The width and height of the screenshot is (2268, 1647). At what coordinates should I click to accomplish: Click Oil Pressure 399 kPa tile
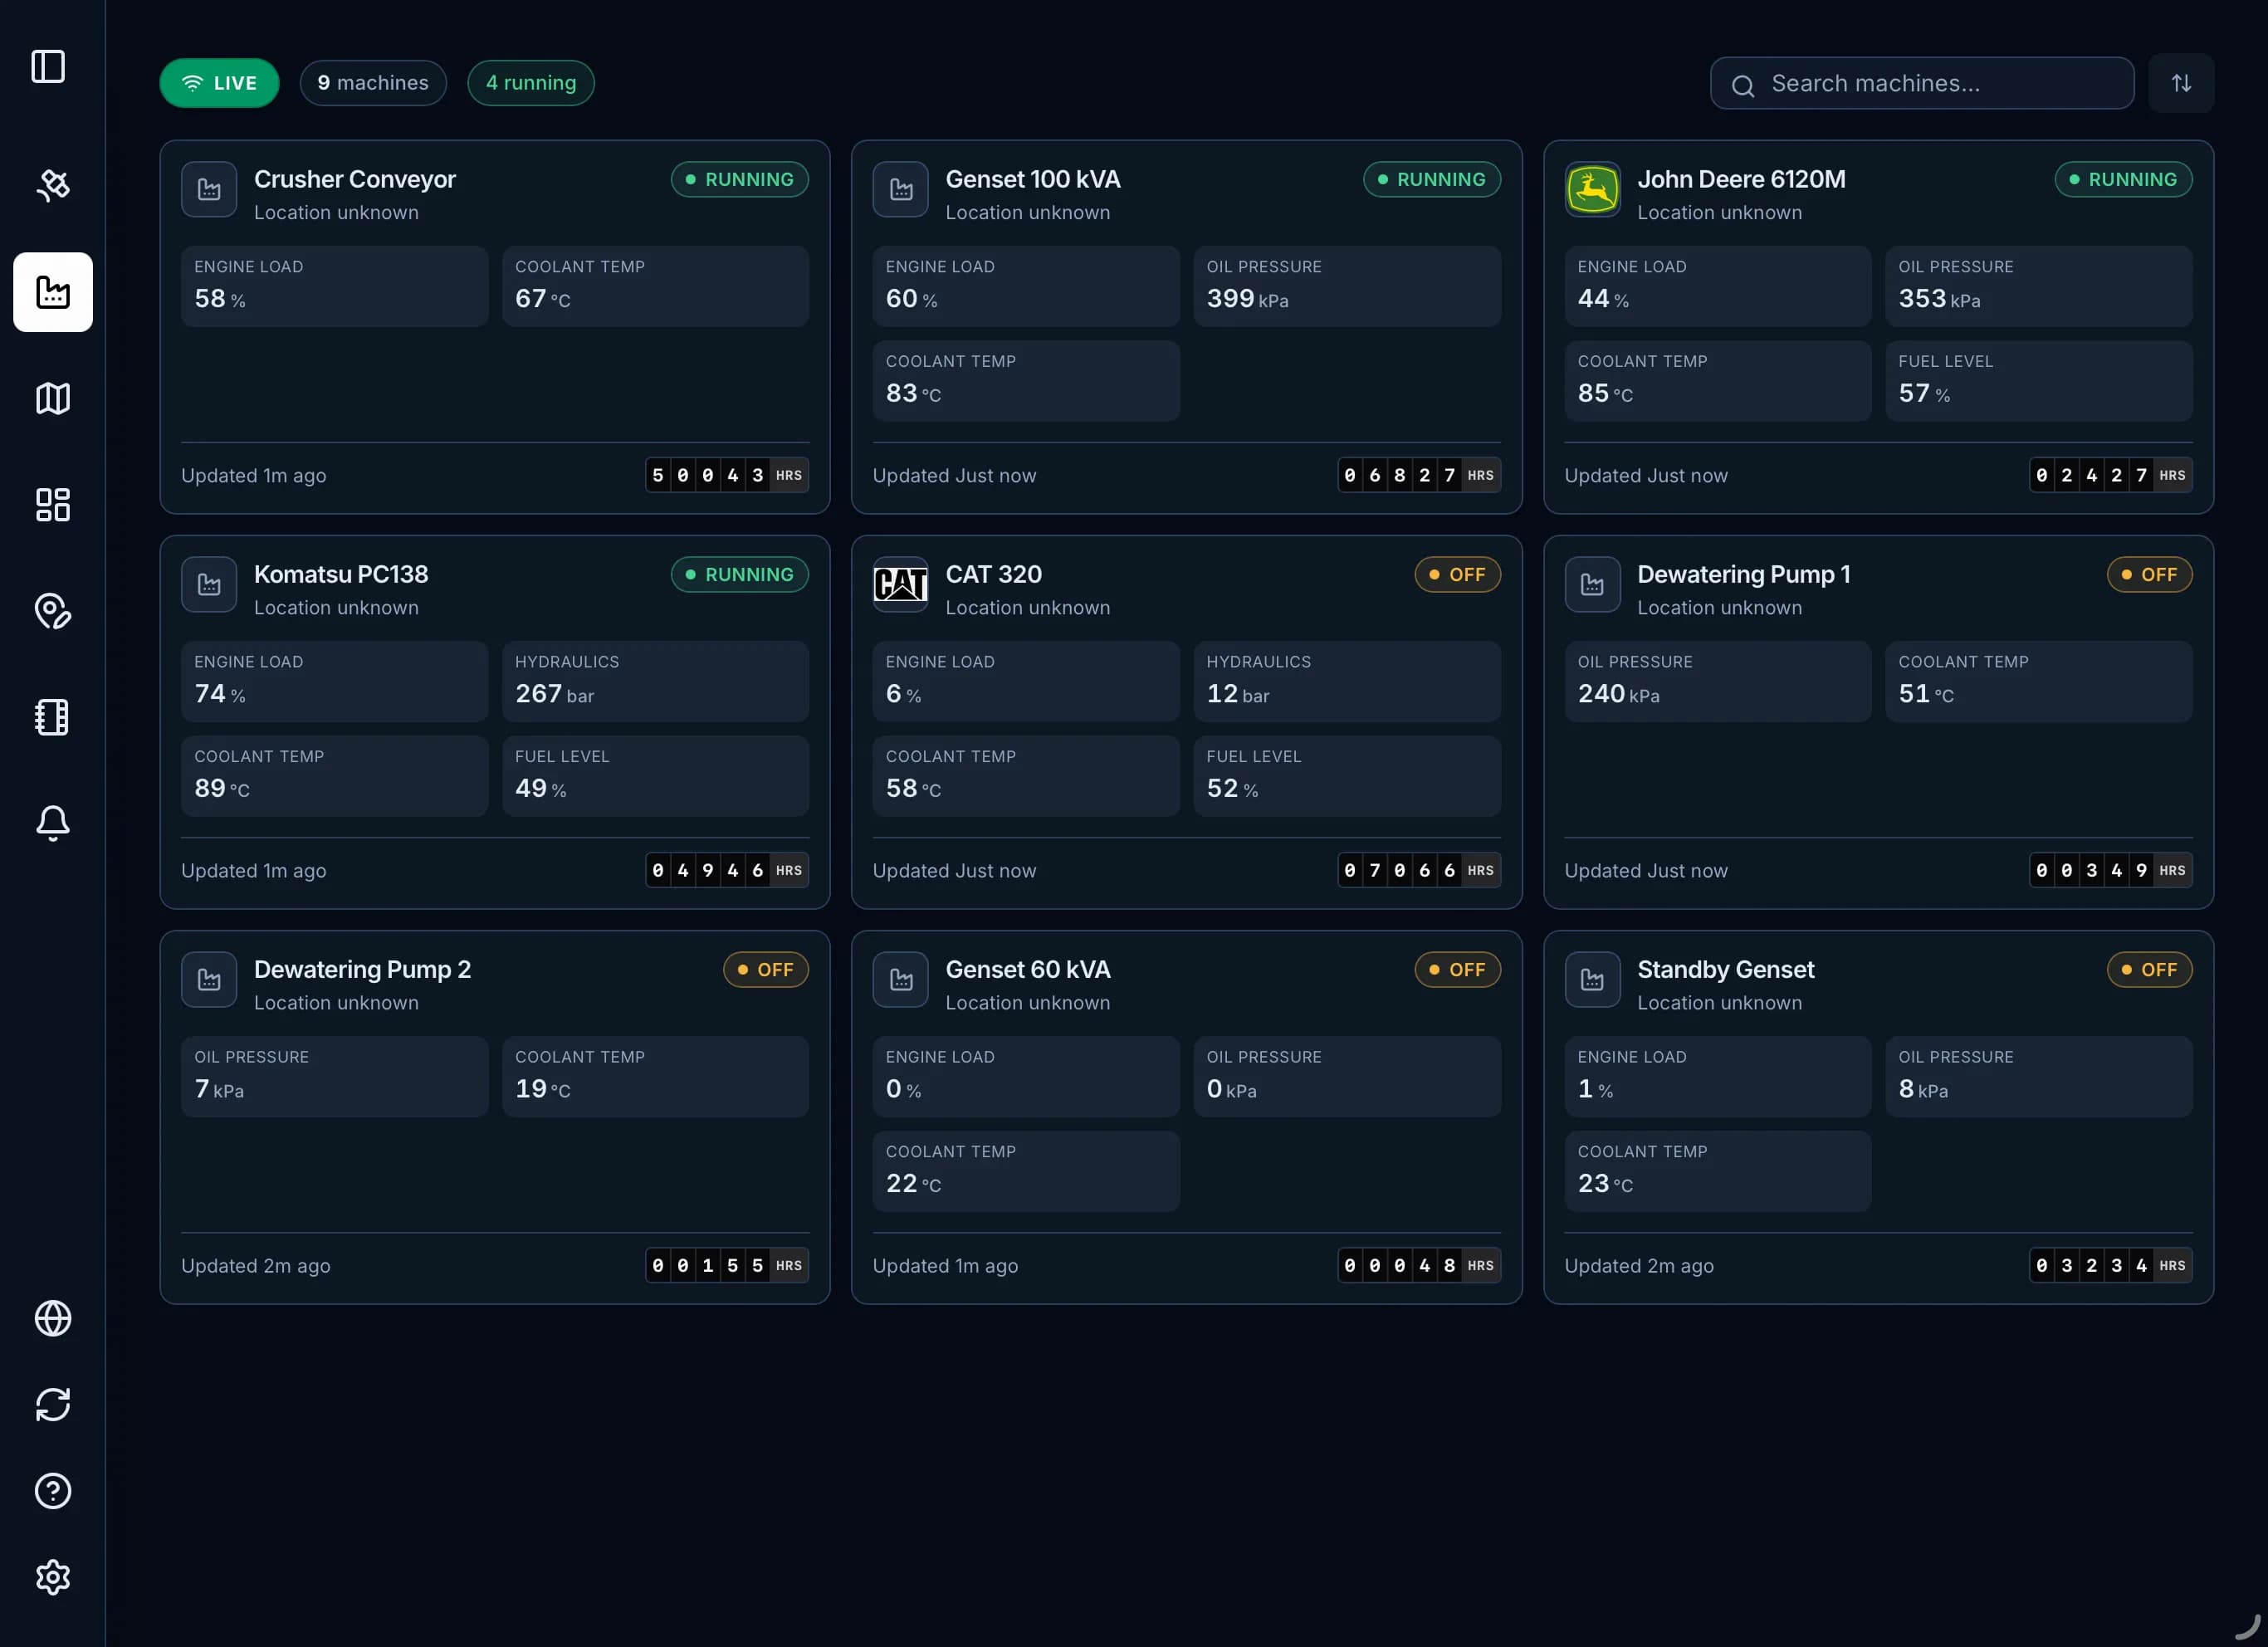[1347, 286]
